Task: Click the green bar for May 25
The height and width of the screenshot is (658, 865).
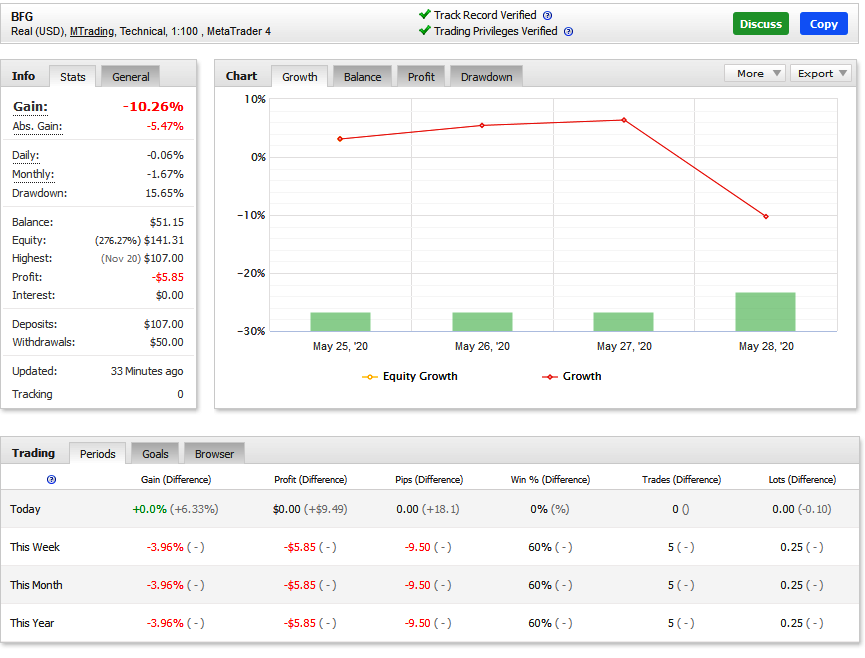Action: pos(340,322)
